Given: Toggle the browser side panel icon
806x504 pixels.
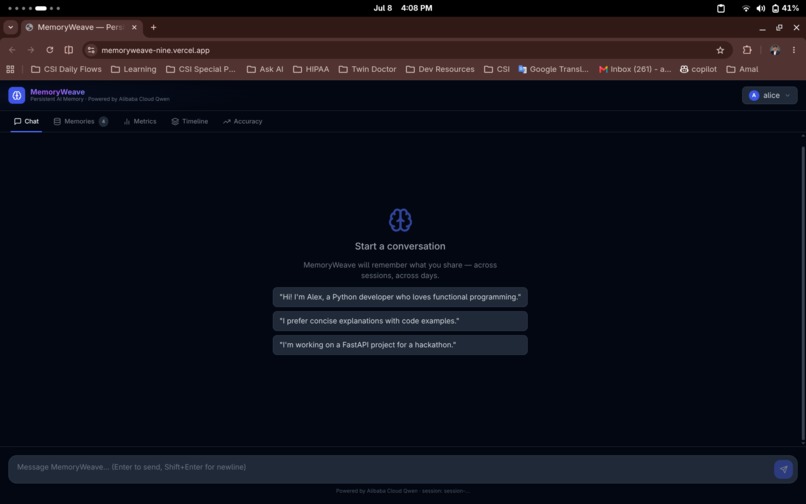Looking at the screenshot, I should click(68, 50).
